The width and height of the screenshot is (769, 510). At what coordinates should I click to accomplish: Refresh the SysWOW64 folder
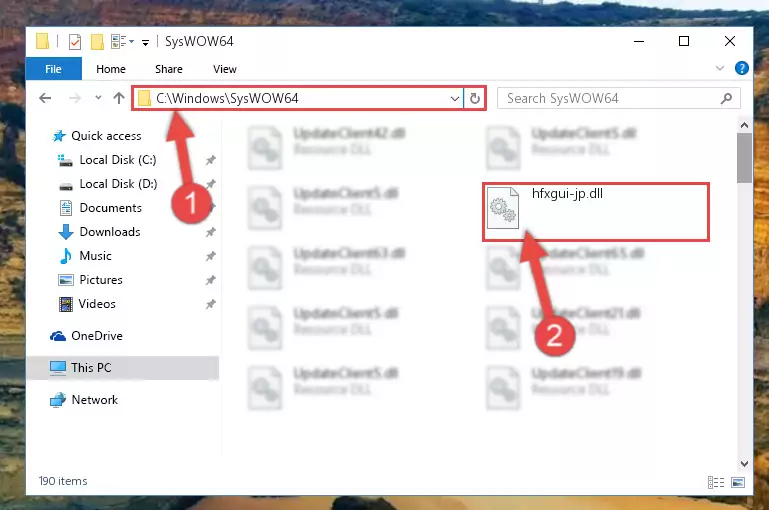click(x=474, y=99)
